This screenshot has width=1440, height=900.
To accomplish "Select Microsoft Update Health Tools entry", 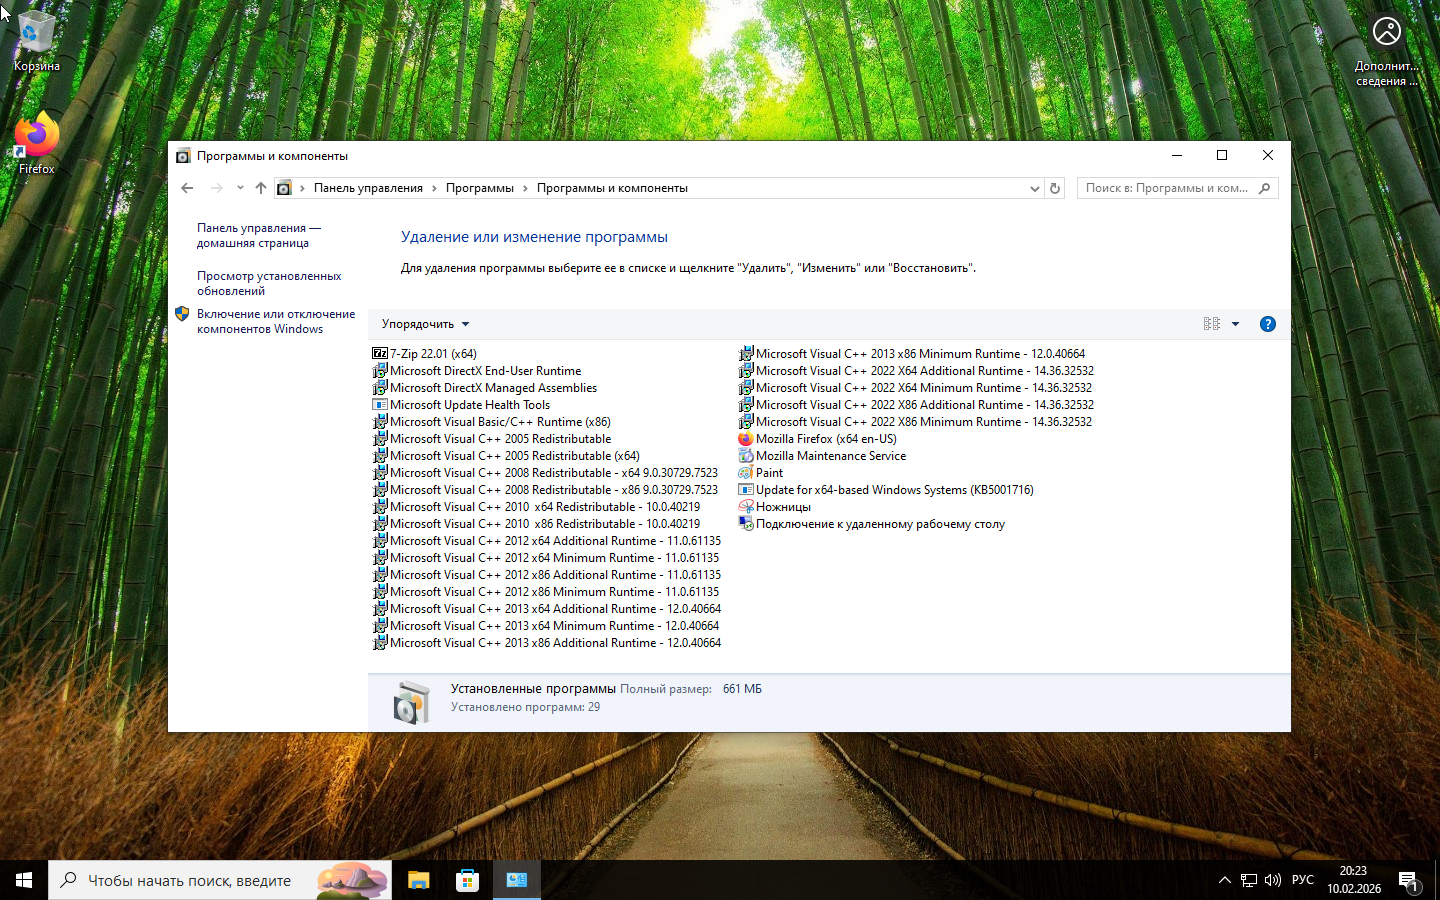I will click(469, 405).
